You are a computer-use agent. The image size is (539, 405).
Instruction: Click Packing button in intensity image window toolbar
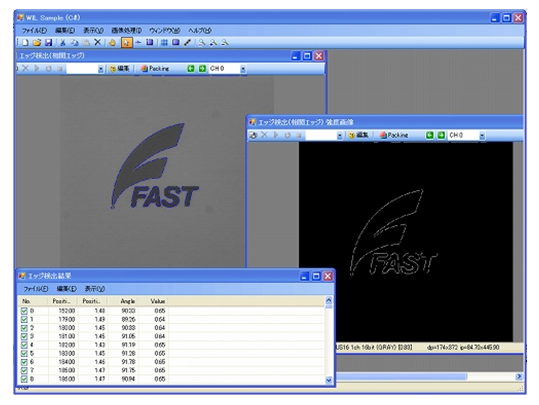point(394,135)
